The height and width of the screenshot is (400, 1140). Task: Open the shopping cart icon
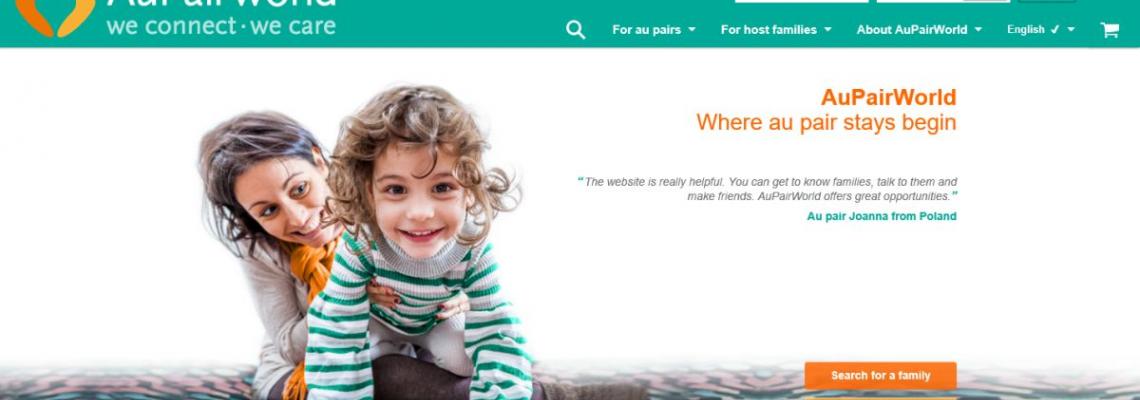(x=1109, y=30)
